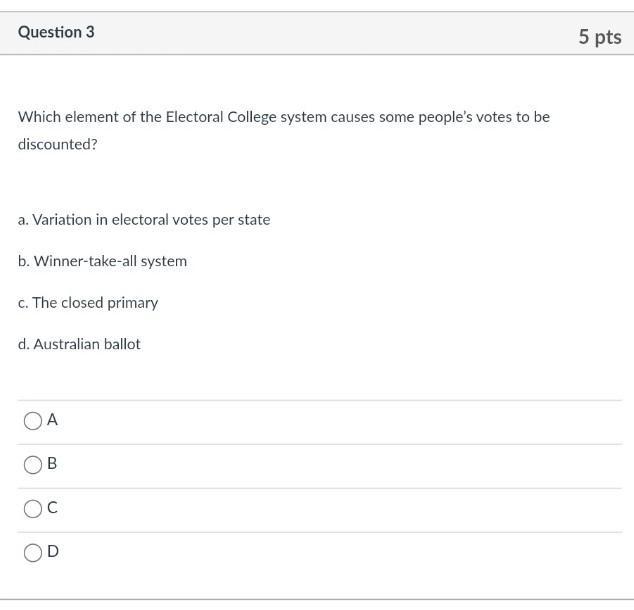Select radio button for answer A

coord(33,421)
